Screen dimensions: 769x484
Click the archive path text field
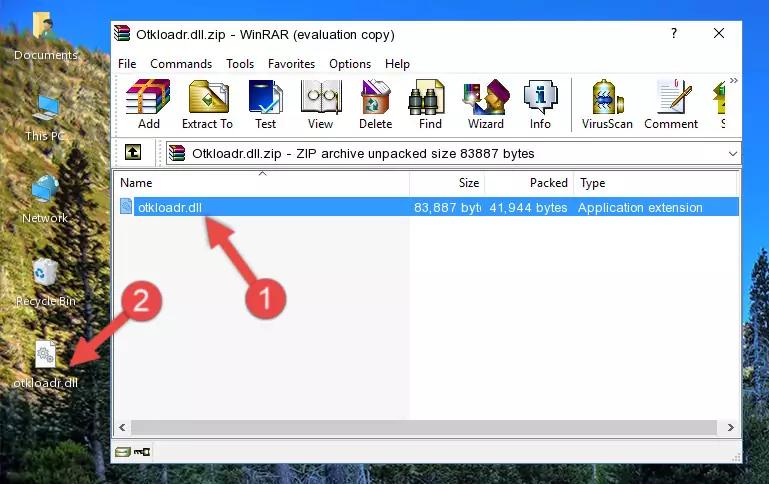pos(454,154)
